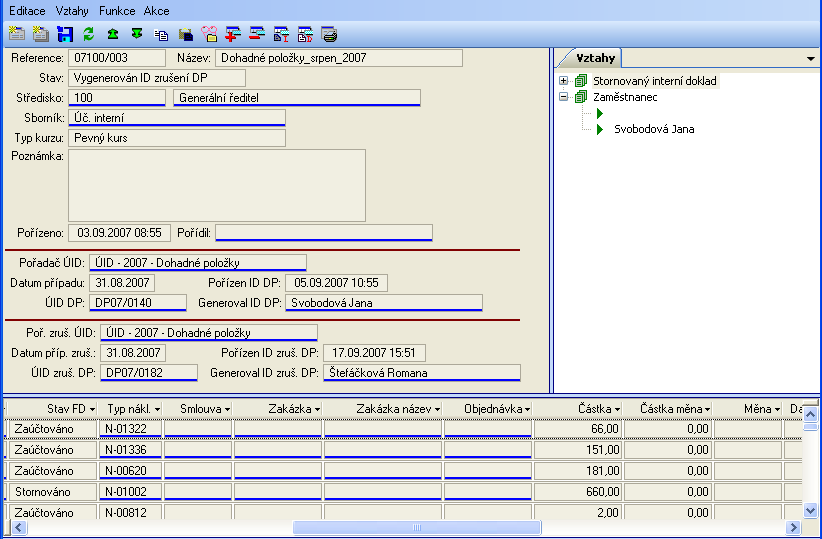This screenshot has height=539, width=822.
Task: Click the Stornovaný interní doklad node icon
Action: 580,81
